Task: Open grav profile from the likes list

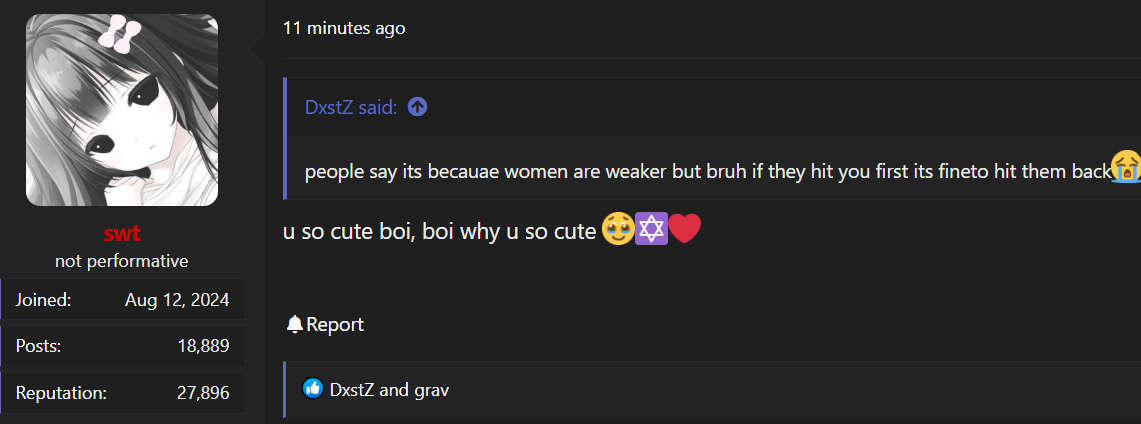Action: point(430,390)
